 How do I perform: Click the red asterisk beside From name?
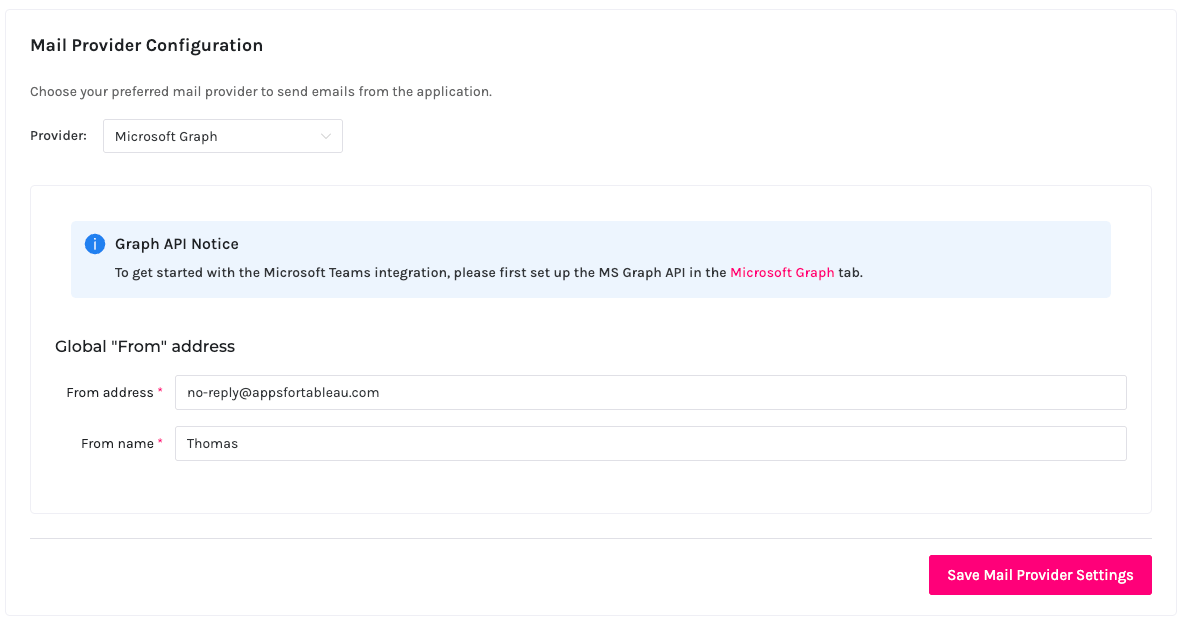(160, 442)
